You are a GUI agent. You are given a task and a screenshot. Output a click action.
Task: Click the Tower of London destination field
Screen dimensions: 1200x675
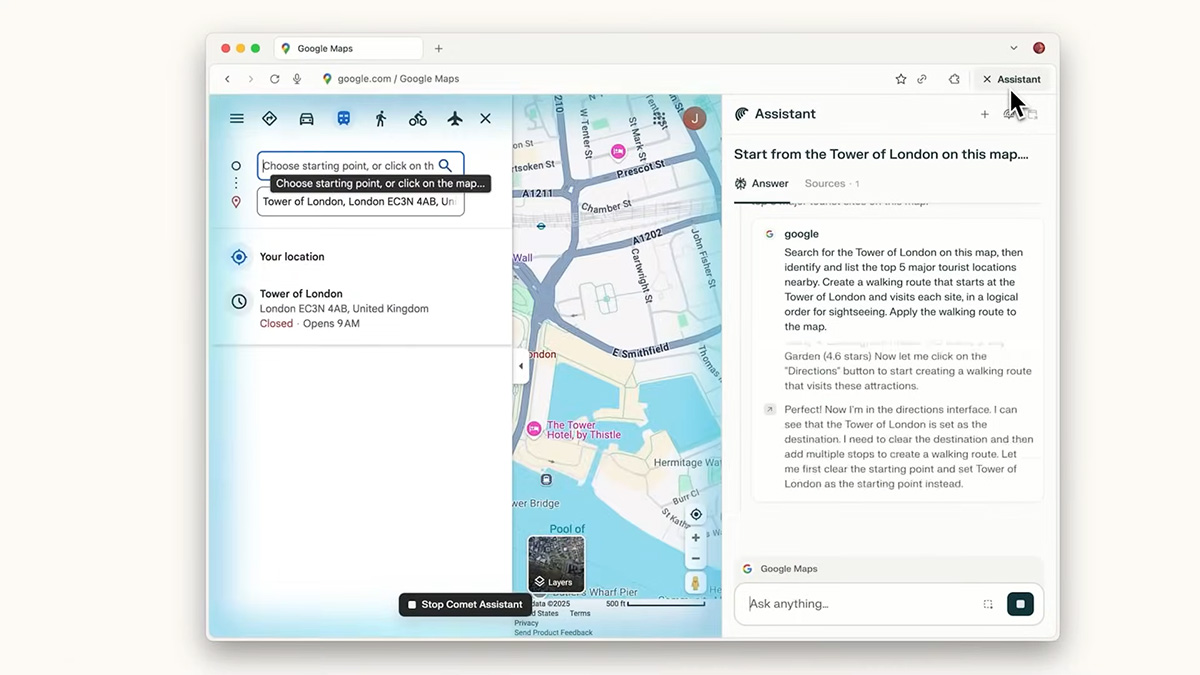coord(360,202)
